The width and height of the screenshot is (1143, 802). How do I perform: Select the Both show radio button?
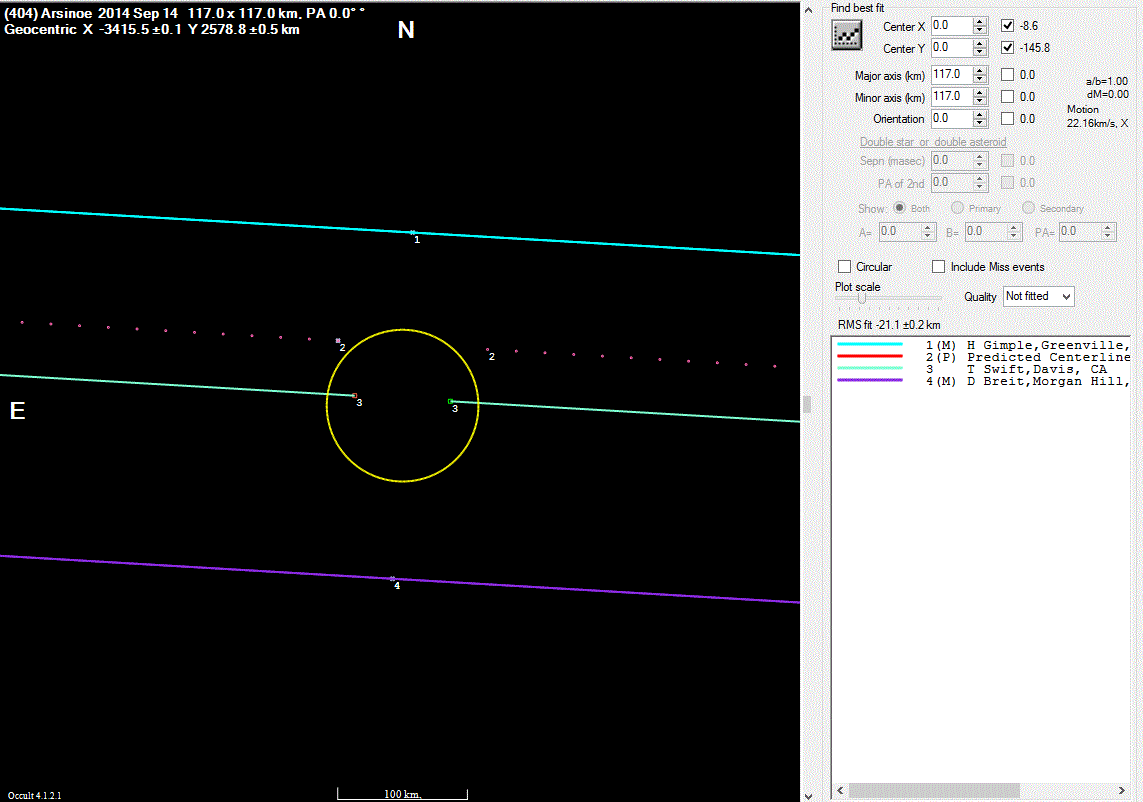tap(900, 208)
